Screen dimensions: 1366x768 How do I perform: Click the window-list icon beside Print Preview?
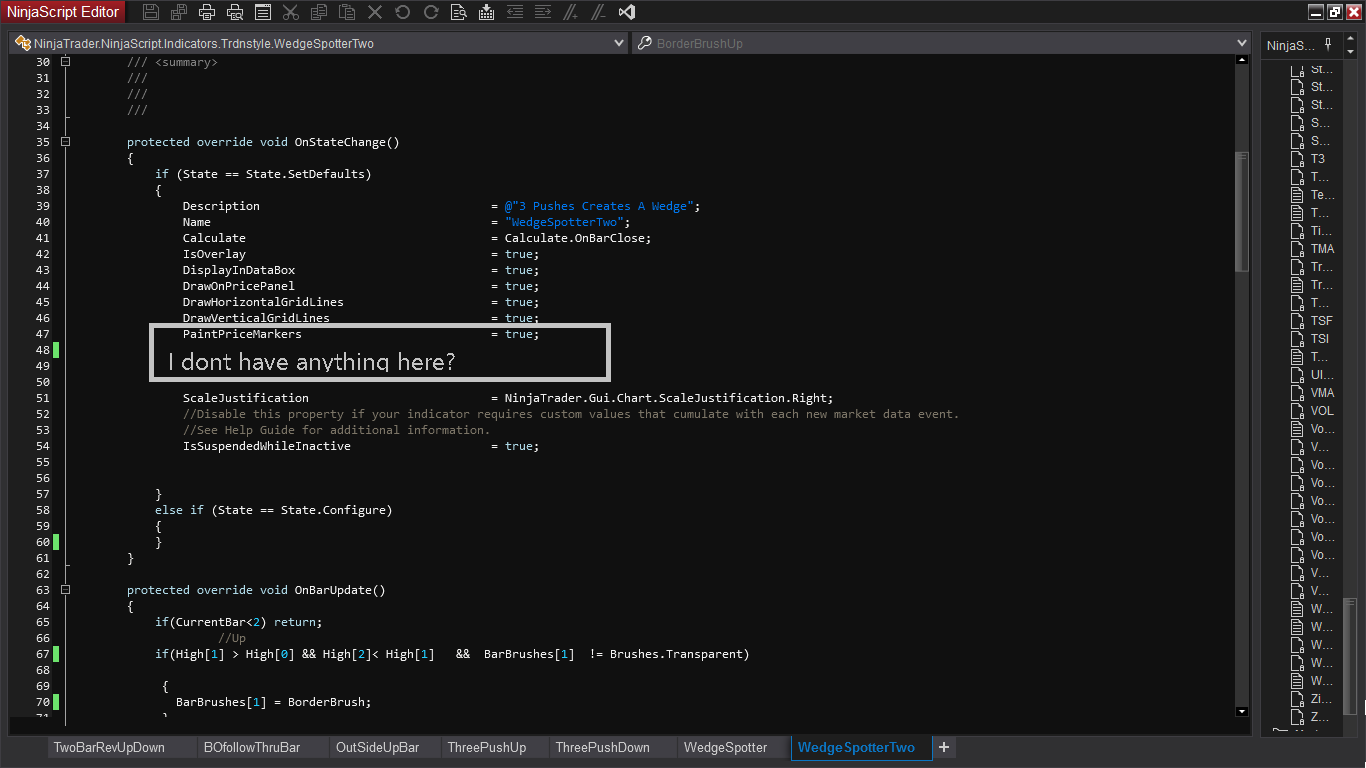coord(263,13)
